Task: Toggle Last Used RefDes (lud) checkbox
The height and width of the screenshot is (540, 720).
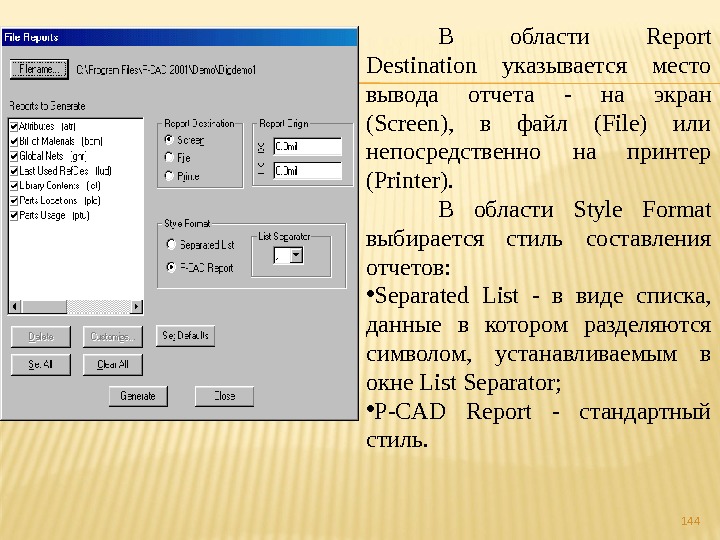Action: (14, 171)
